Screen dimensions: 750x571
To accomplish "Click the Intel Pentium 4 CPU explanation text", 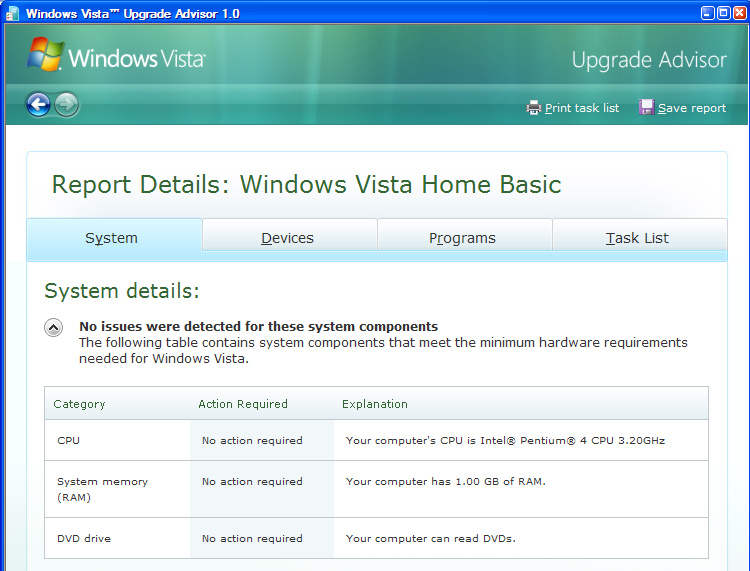I will [505, 440].
